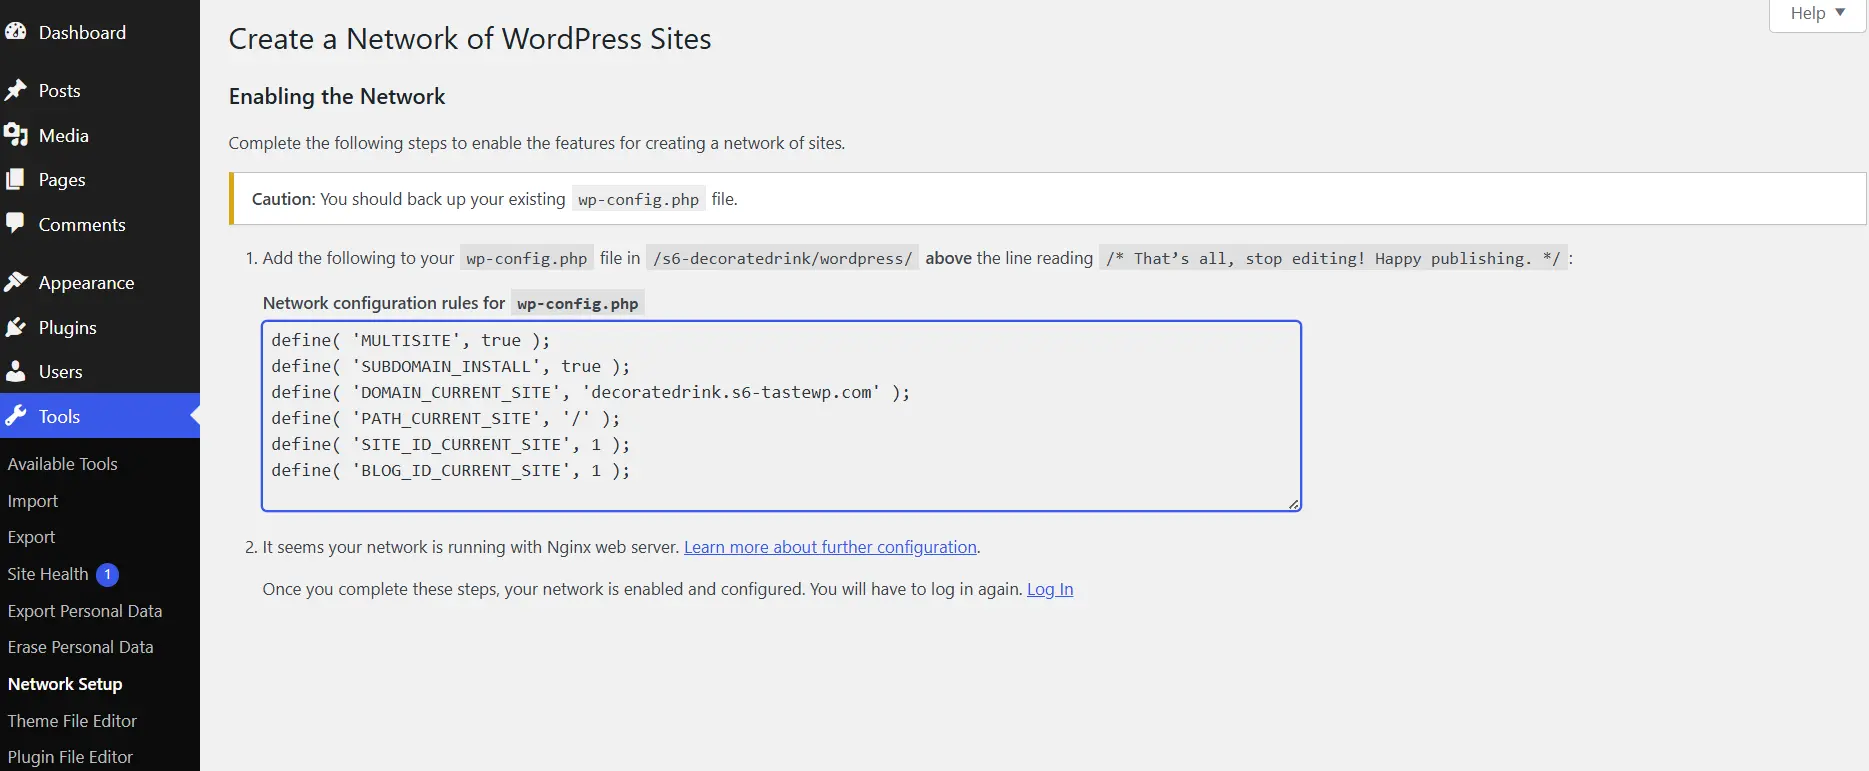The height and width of the screenshot is (771, 1869).
Task: Open Plugin File Editor
Action: (x=70, y=757)
